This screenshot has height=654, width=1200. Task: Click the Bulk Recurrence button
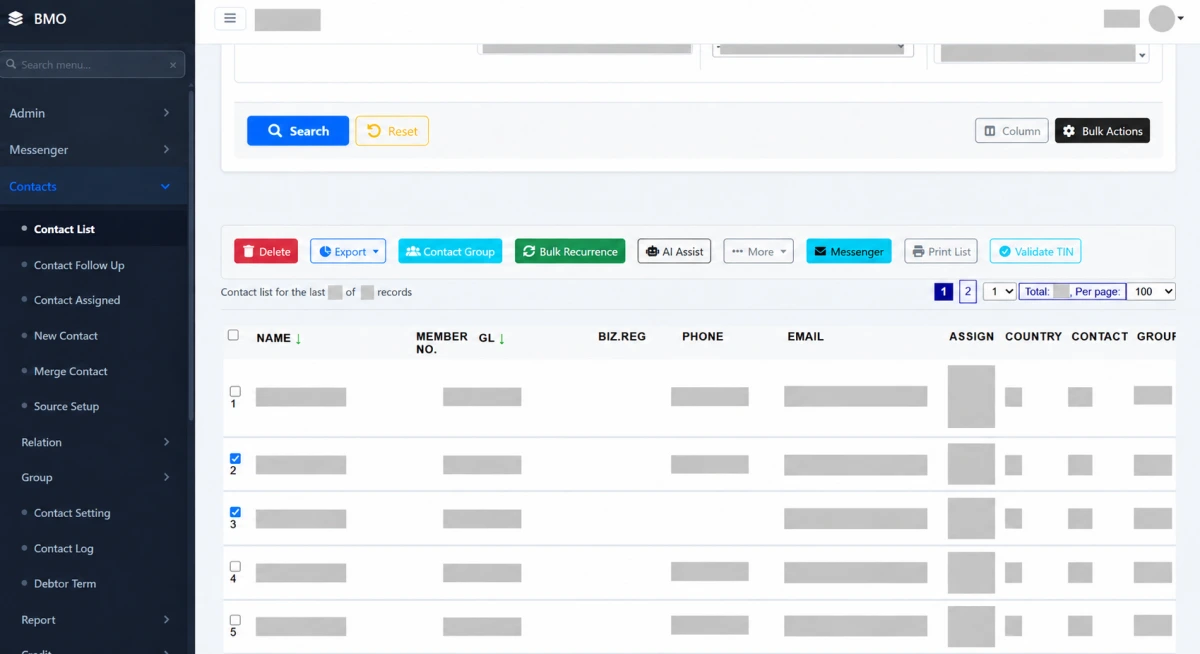point(570,251)
